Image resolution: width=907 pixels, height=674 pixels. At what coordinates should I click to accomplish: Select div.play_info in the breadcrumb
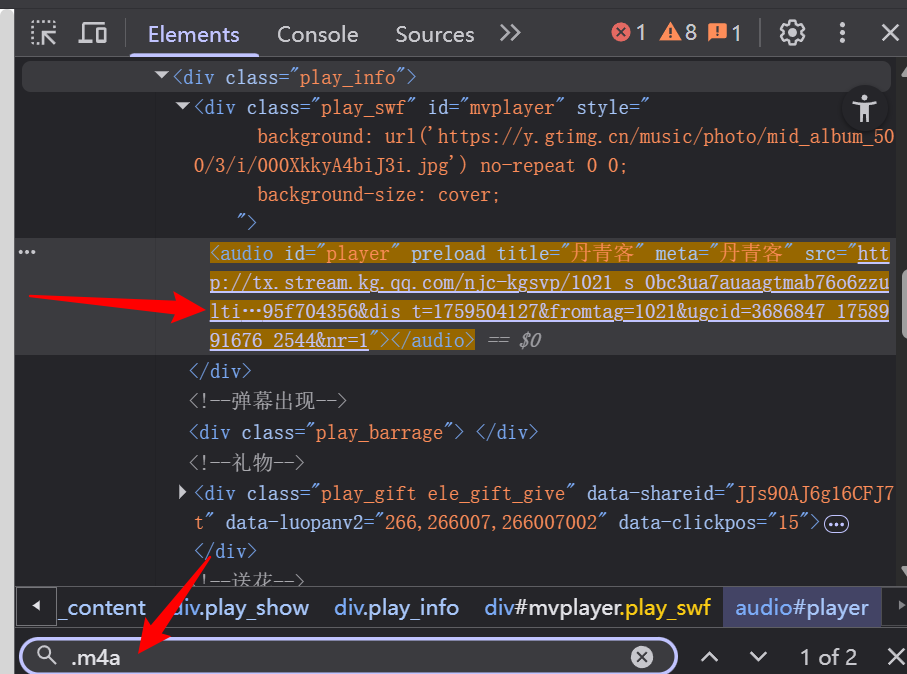point(396,608)
